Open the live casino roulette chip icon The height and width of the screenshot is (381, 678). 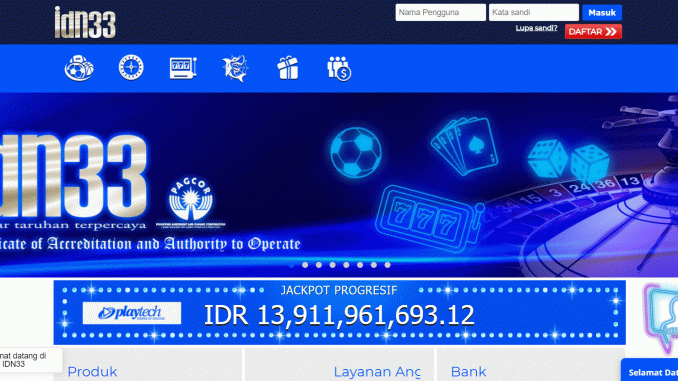coord(131,67)
